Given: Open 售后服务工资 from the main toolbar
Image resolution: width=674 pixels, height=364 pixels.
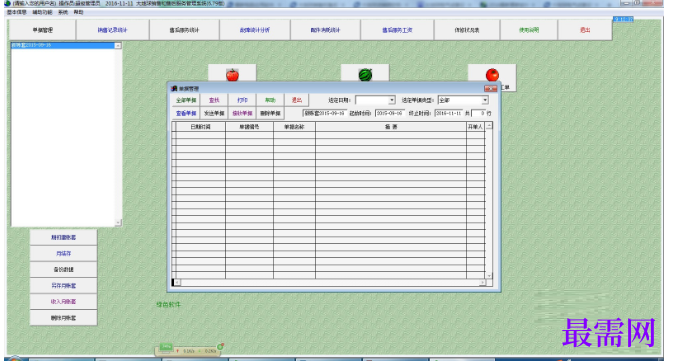Looking at the screenshot, I should click(x=397, y=30).
